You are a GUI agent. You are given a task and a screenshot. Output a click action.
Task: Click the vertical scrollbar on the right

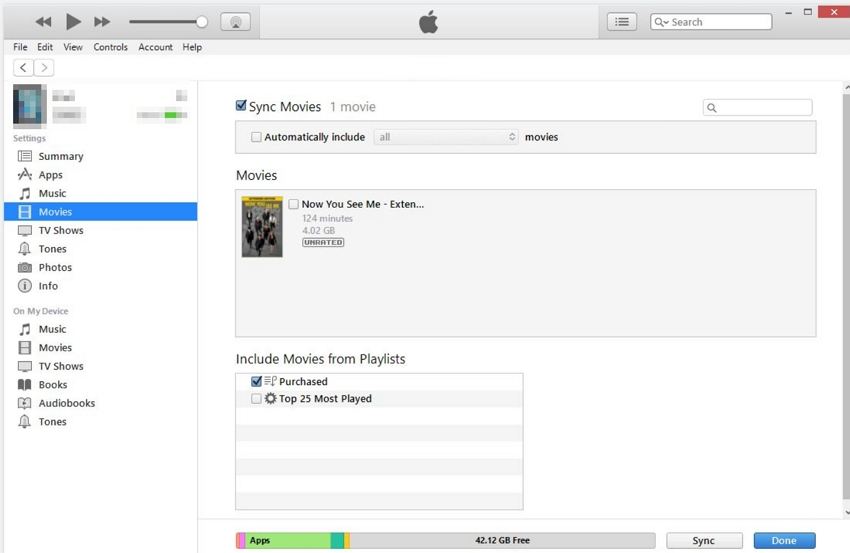[846, 295]
